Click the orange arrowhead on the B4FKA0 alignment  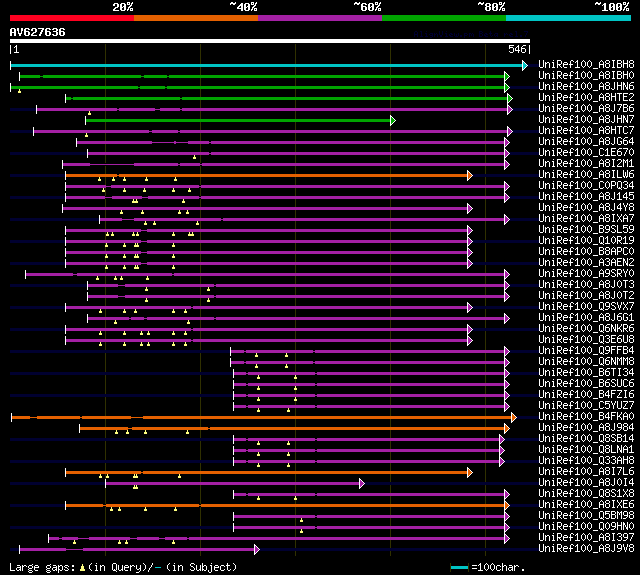[x=513, y=417]
